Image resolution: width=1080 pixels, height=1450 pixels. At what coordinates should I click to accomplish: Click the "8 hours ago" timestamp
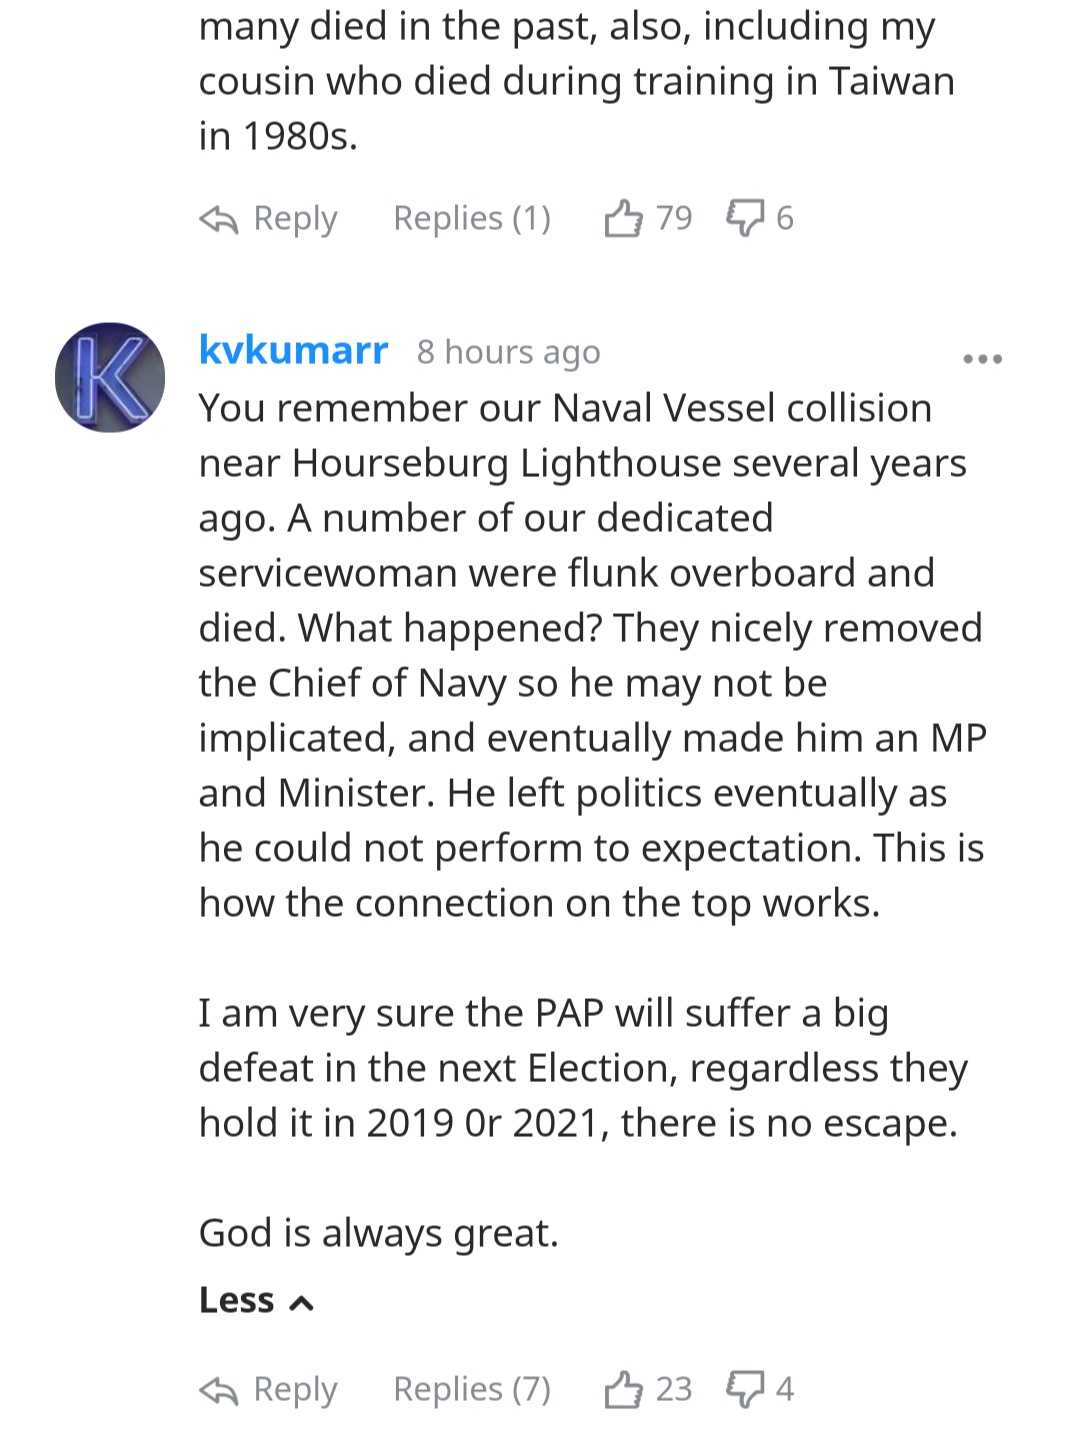tap(508, 352)
